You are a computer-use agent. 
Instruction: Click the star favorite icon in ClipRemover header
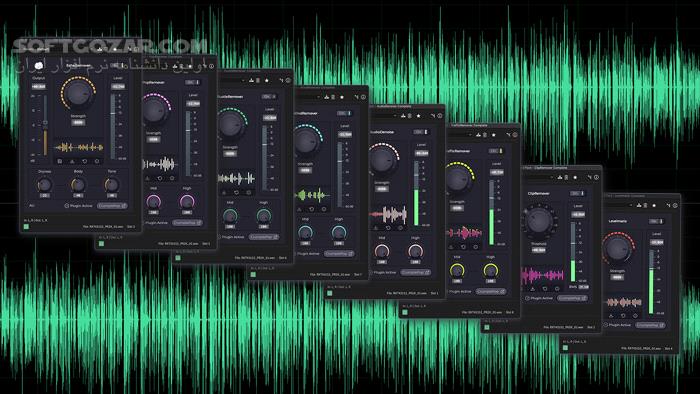[x=575, y=177]
